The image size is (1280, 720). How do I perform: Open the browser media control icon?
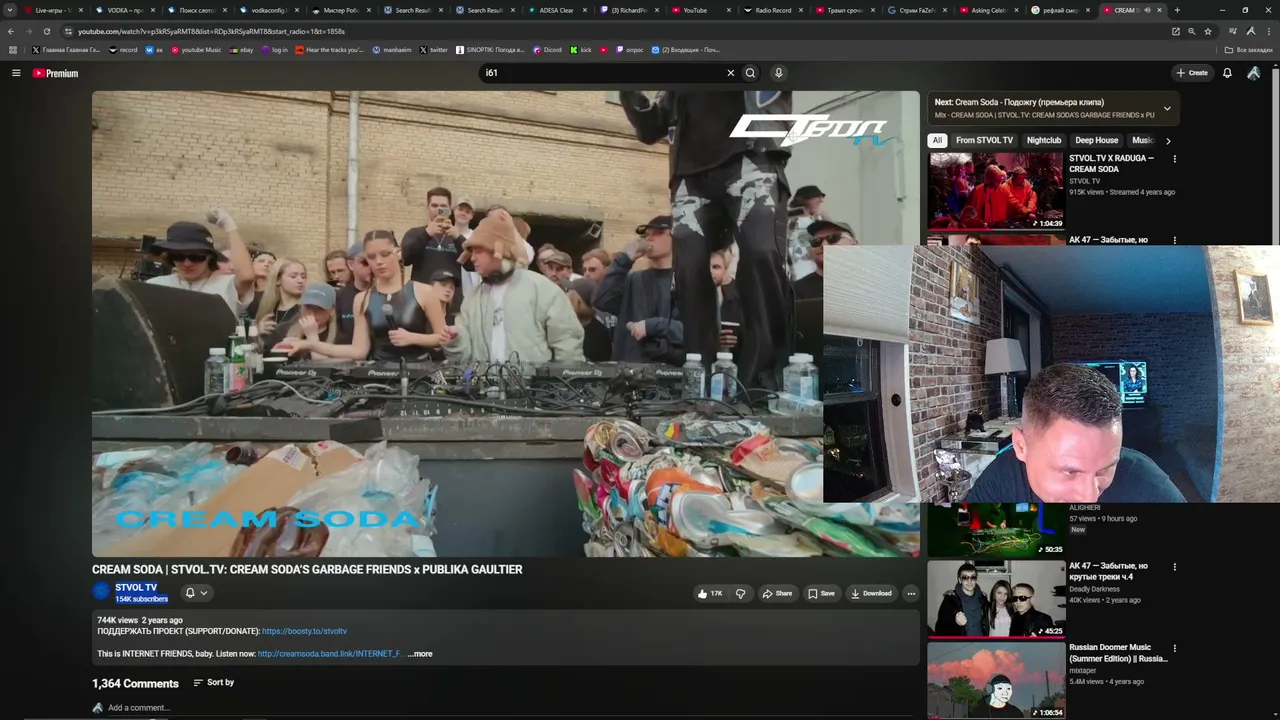point(1233,31)
